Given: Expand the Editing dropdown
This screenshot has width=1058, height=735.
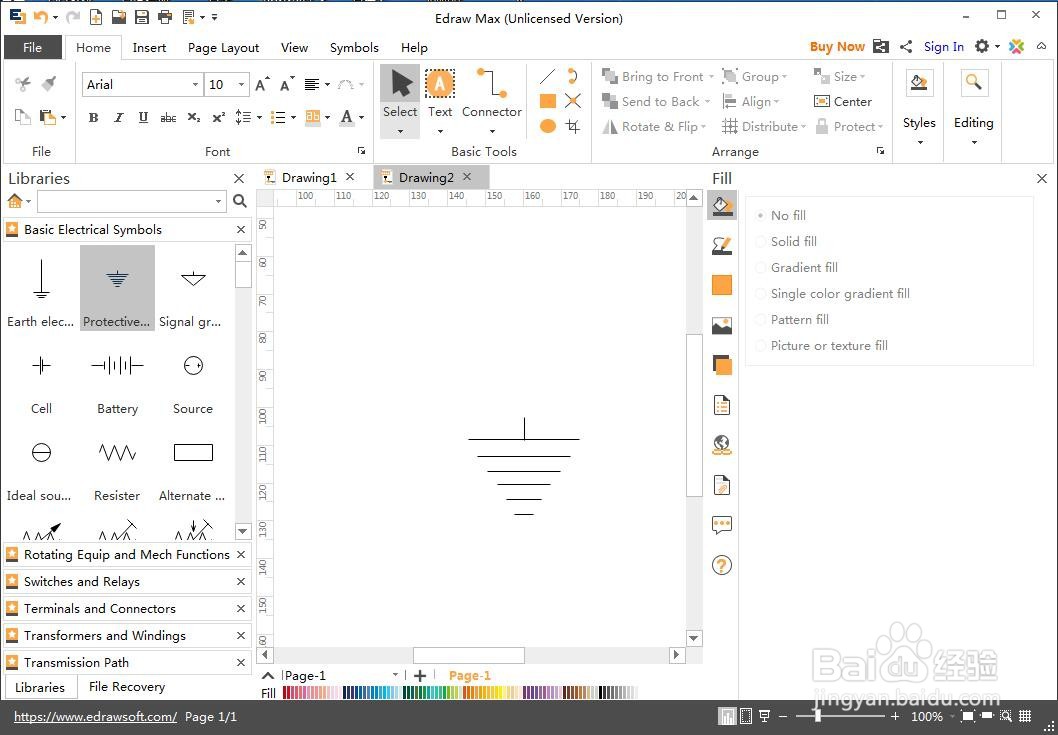Looking at the screenshot, I should click(974, 142).
